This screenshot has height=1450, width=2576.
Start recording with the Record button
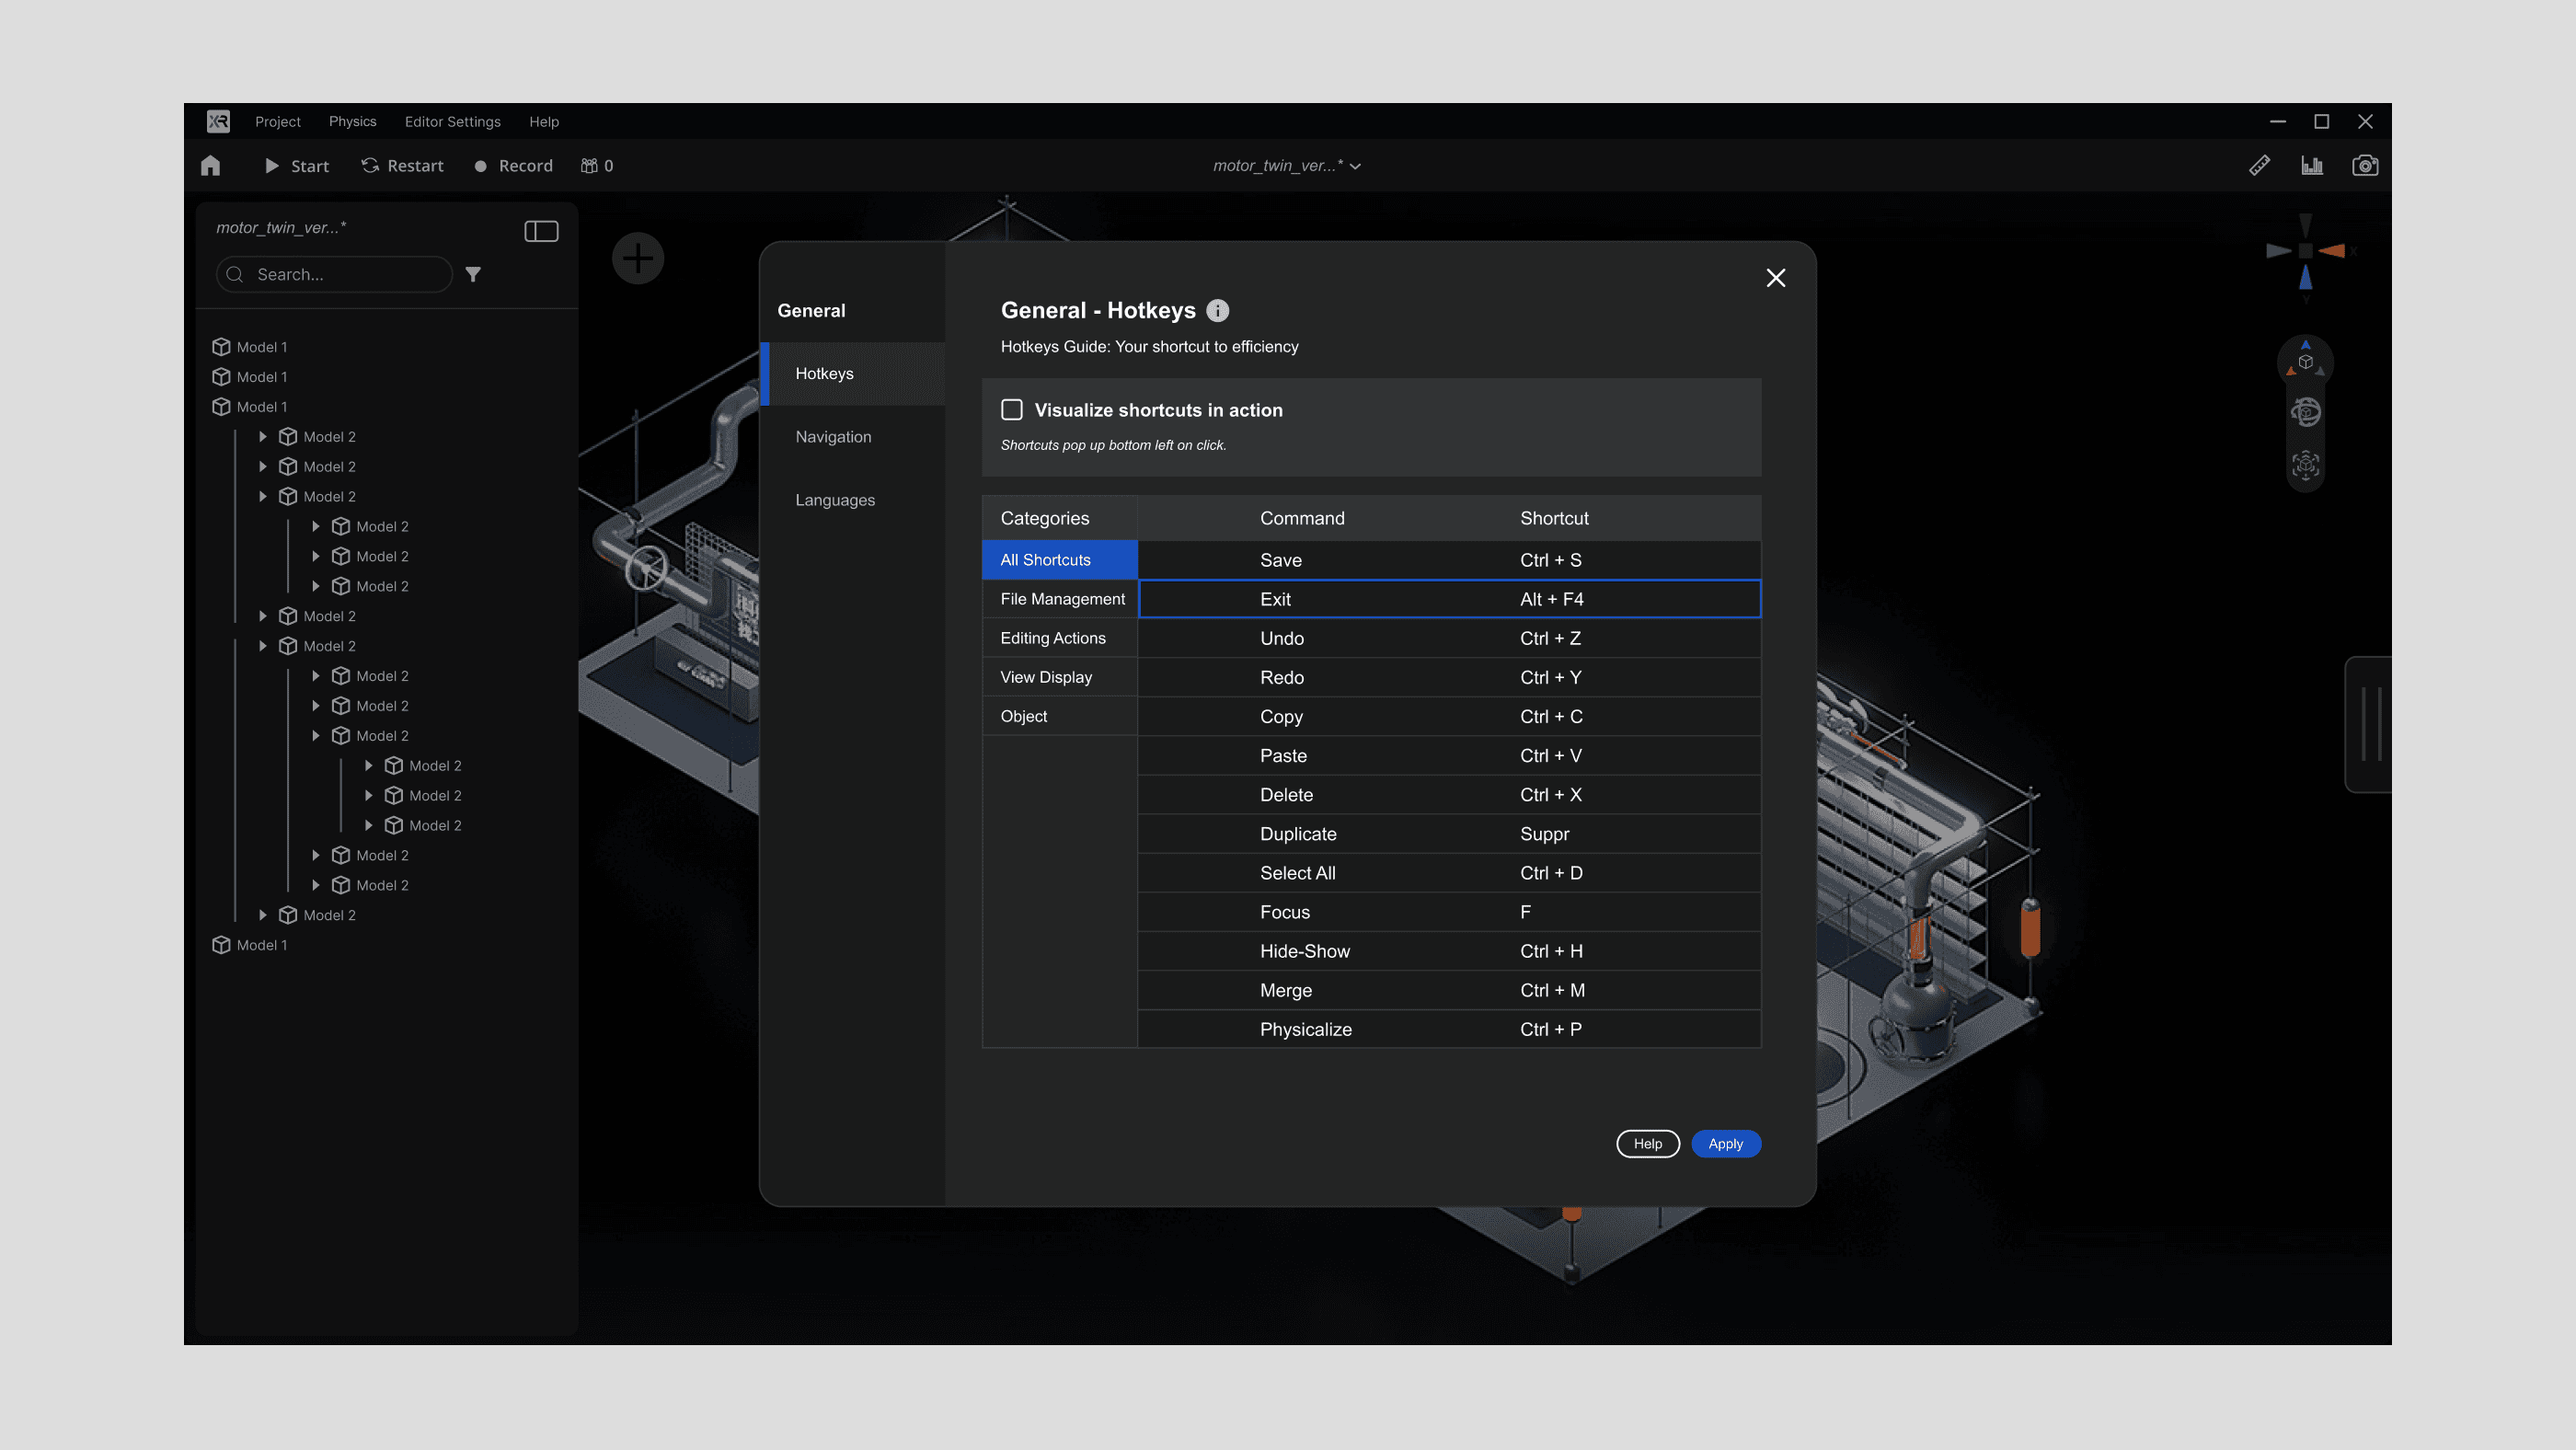[513, 166]
